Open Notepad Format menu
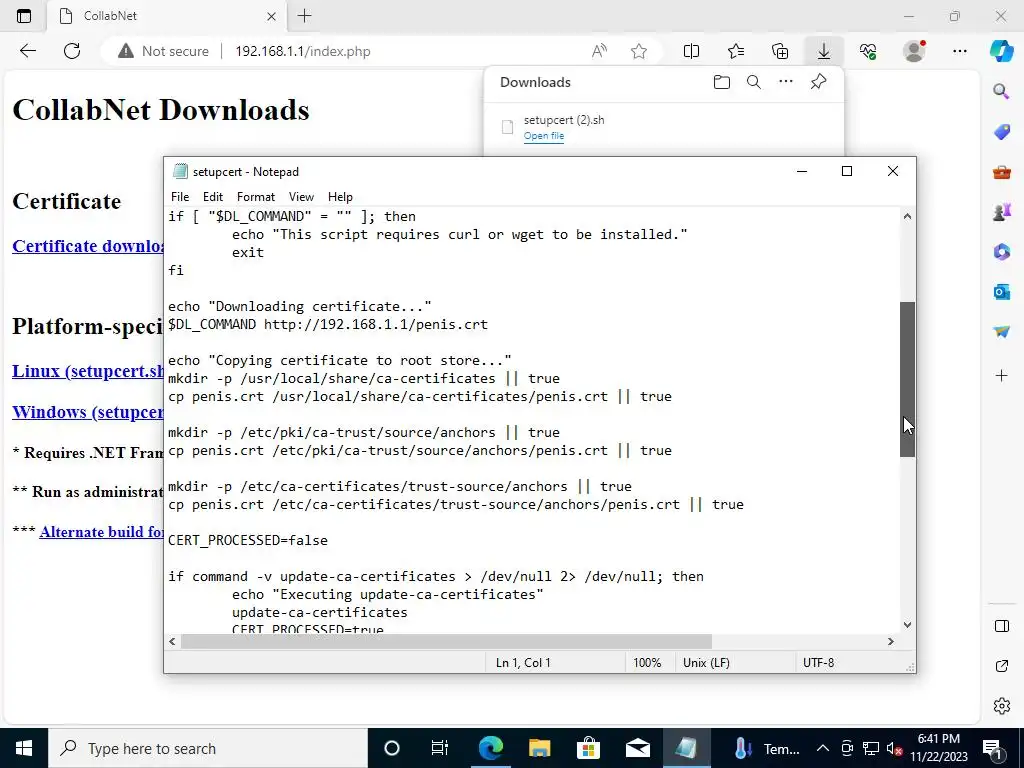Image resolution: width=1024 pixels, height=768 pixels. coord(255,197)
